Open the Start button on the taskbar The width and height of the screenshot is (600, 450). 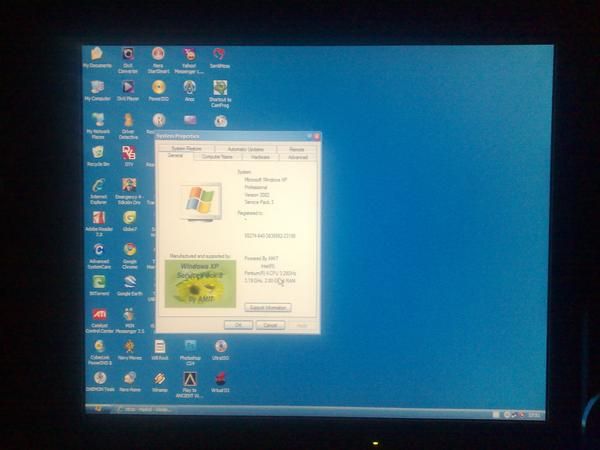(x=98, y=408)
